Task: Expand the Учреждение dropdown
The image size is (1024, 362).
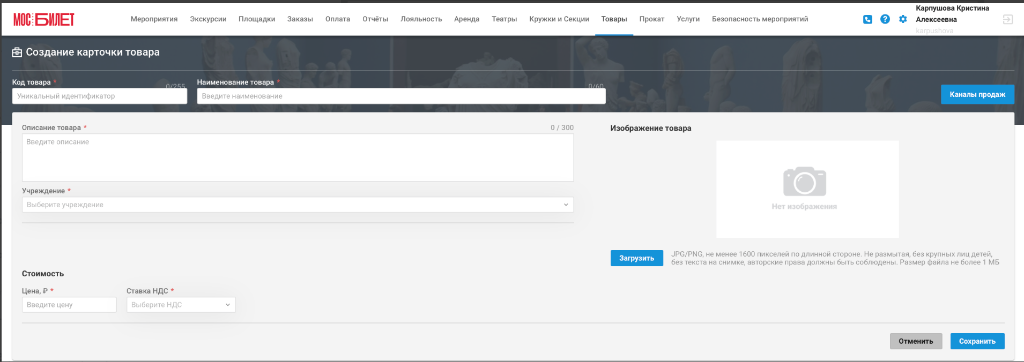Action: point(298,205)
